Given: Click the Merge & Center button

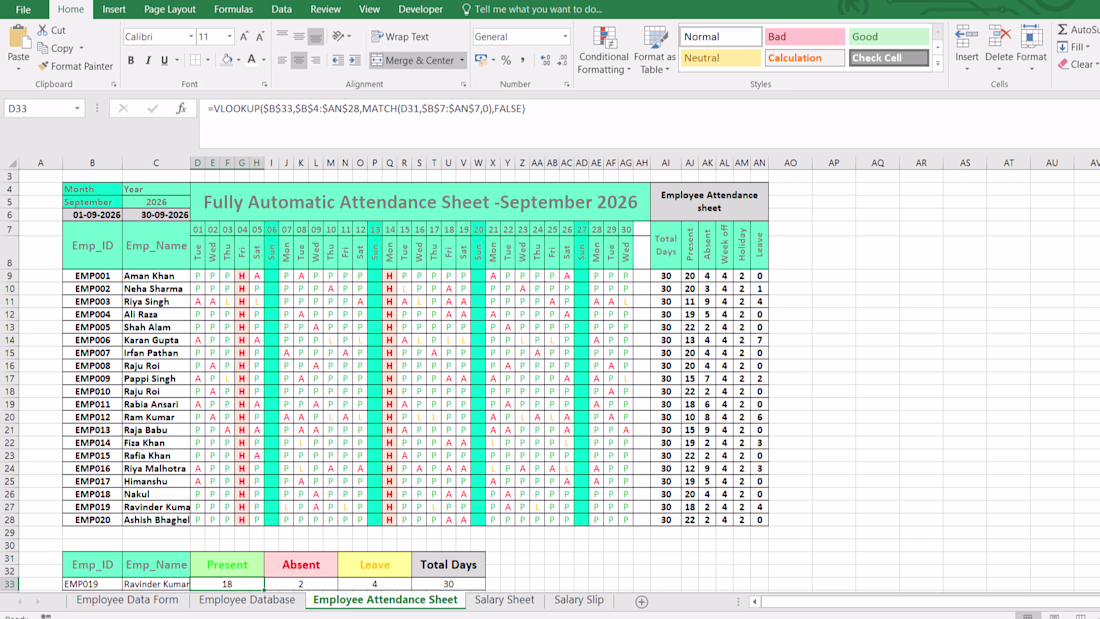Looking at the screenshot, I should [x=413, y=60].
